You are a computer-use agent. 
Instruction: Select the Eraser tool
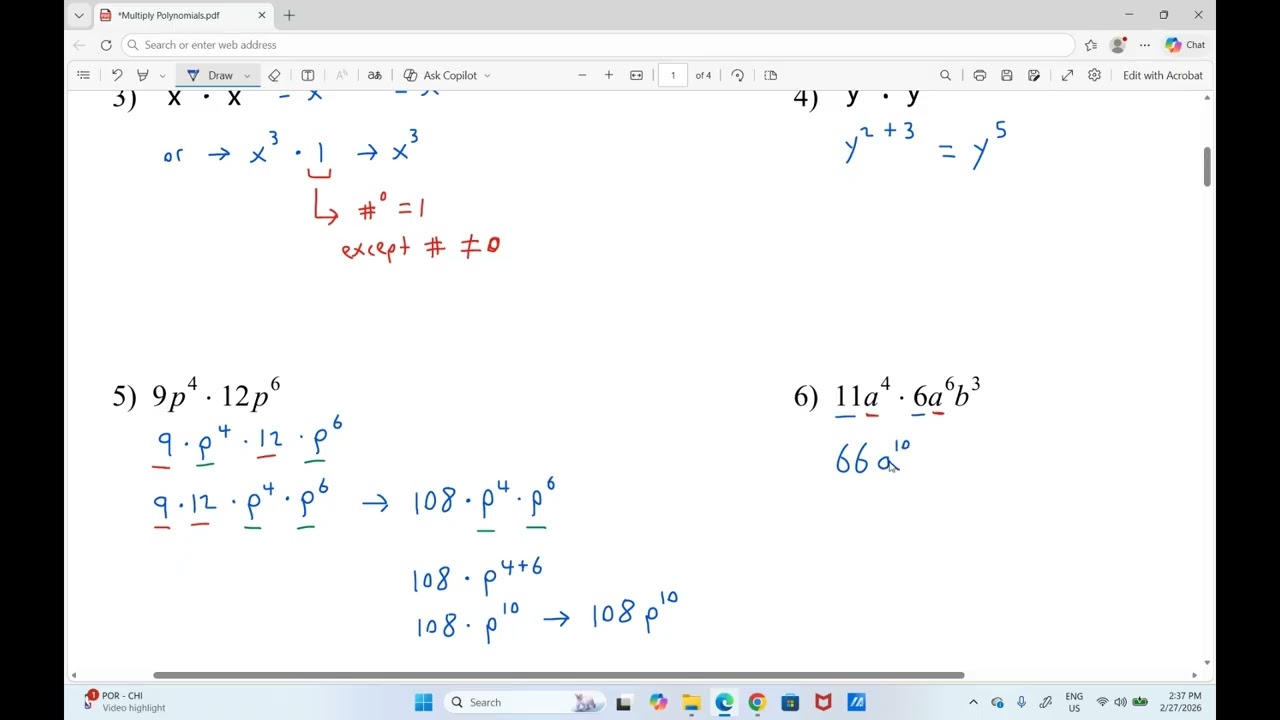[x=274, y=75]
